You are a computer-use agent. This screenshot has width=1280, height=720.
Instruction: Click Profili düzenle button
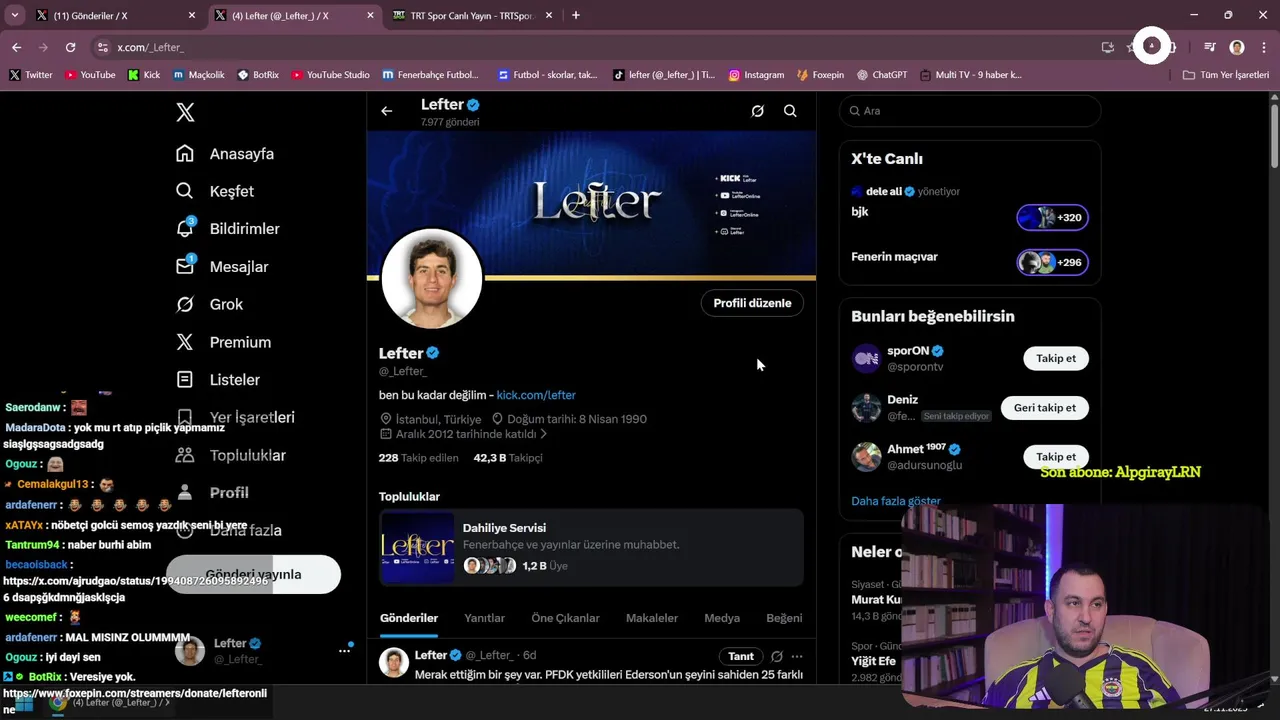(x=752, y=303)
